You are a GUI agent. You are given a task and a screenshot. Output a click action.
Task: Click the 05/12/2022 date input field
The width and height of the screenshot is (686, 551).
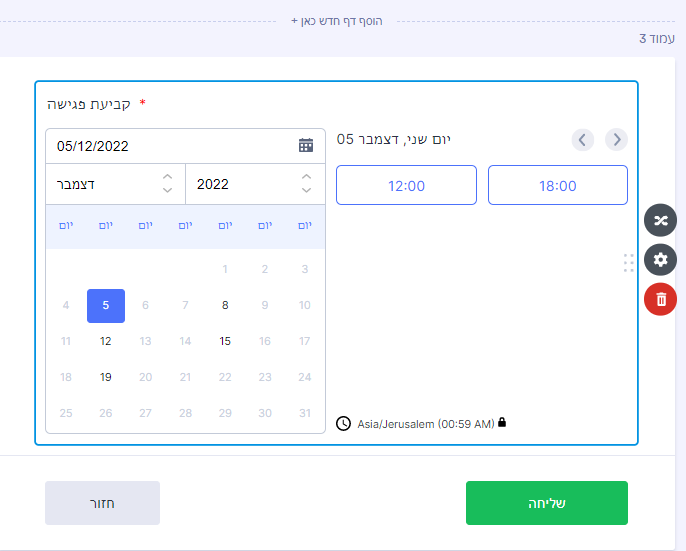click(x=170, y=146)
